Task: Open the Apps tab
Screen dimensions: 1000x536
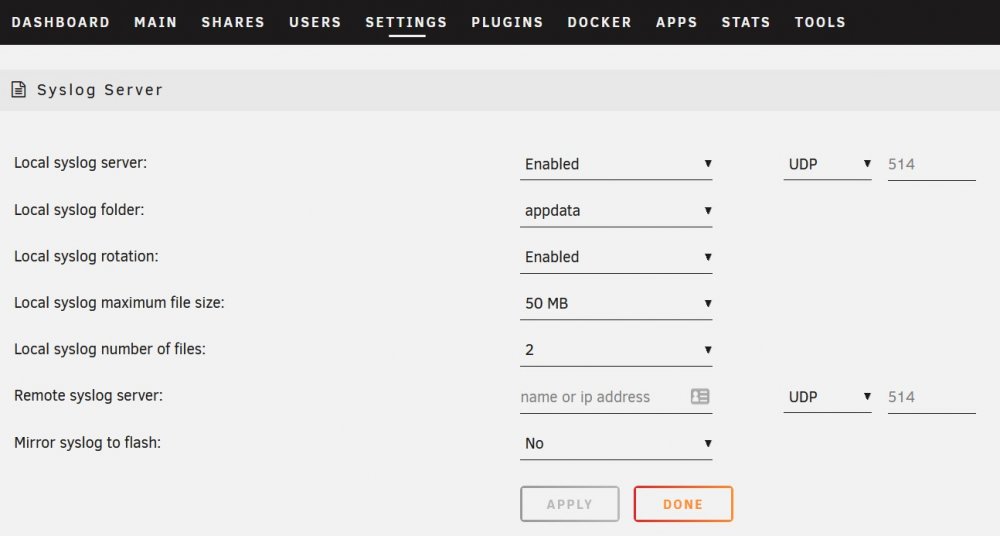Action: tap(677, 22)
